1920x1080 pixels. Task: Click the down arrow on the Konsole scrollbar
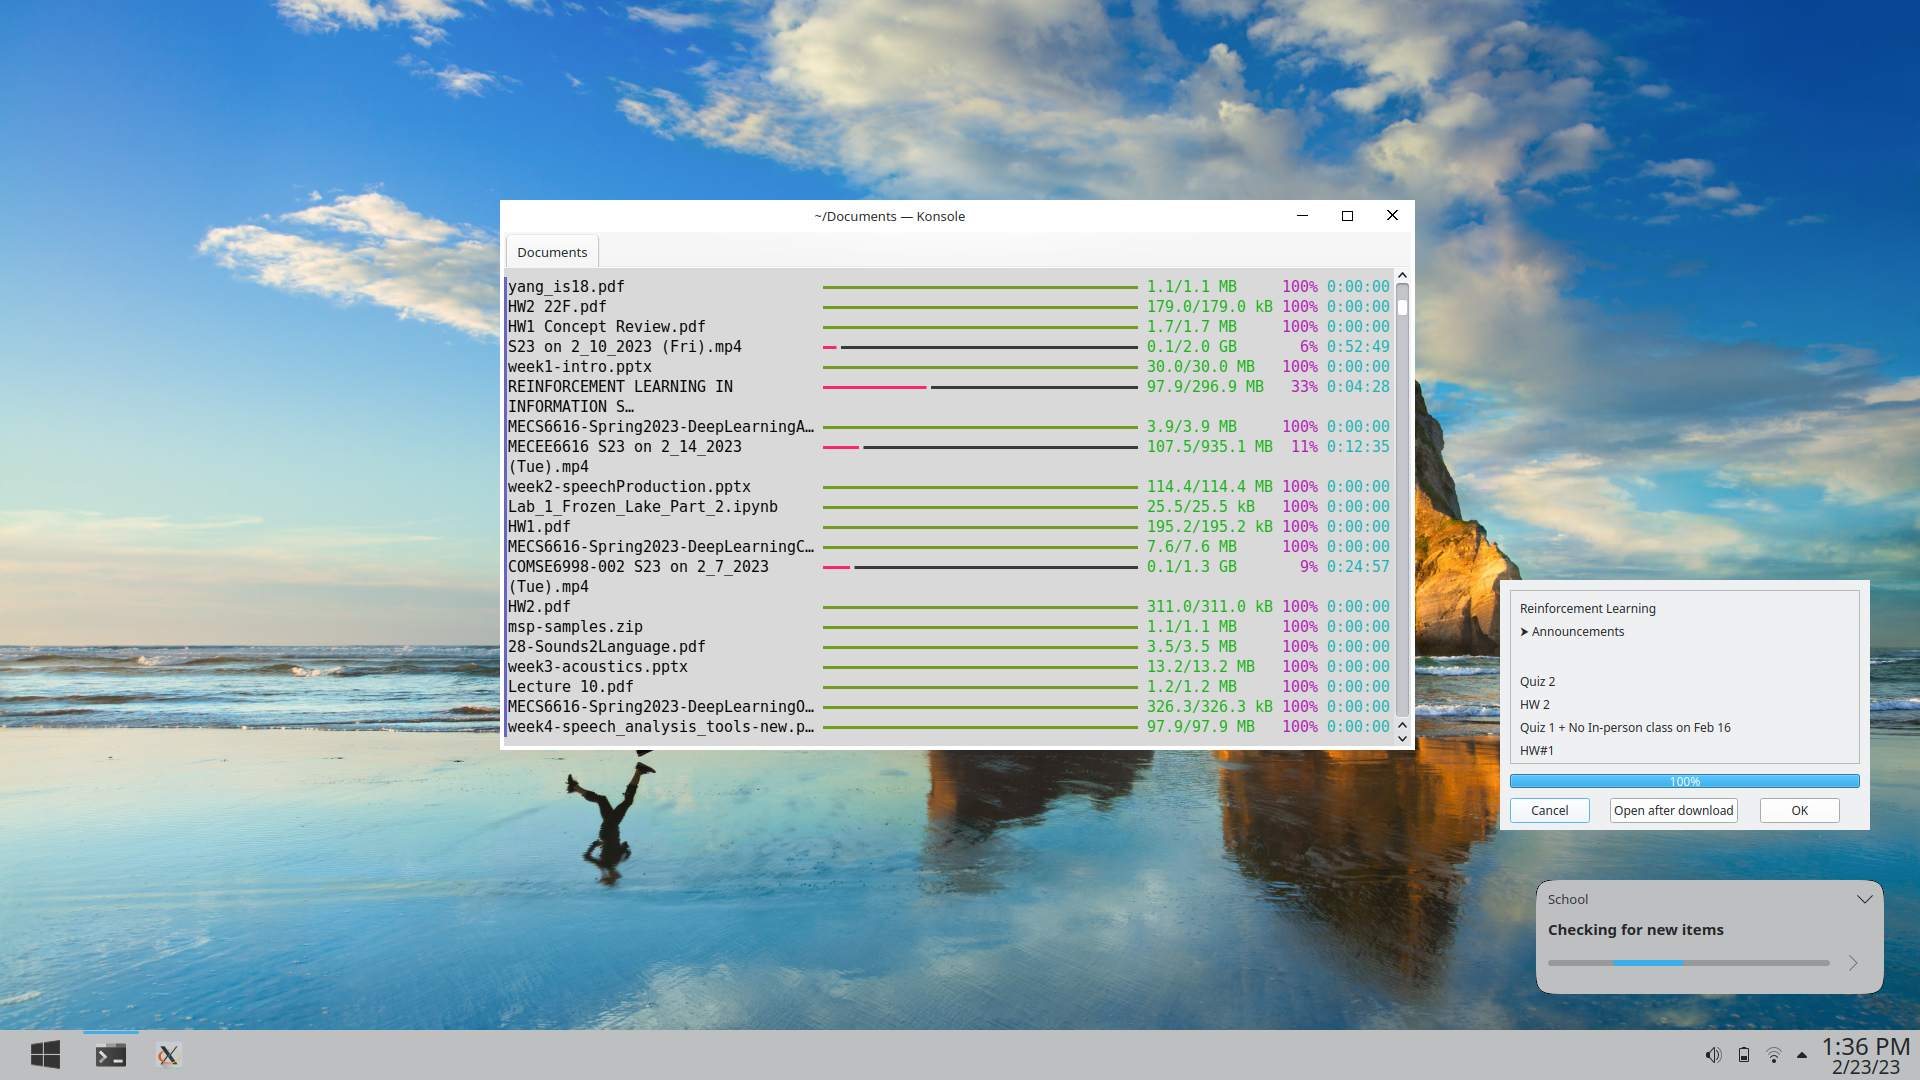point(1401,738)
